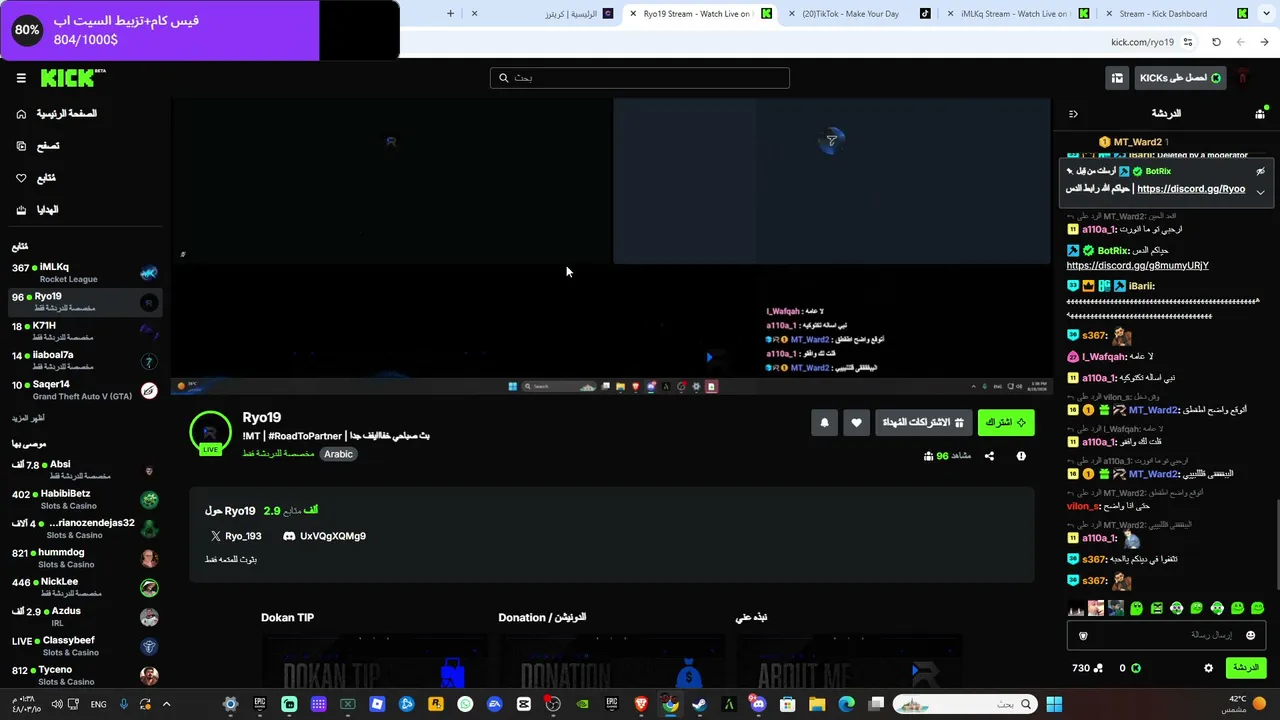Open recommended channel Azdus

click(85, 616)
